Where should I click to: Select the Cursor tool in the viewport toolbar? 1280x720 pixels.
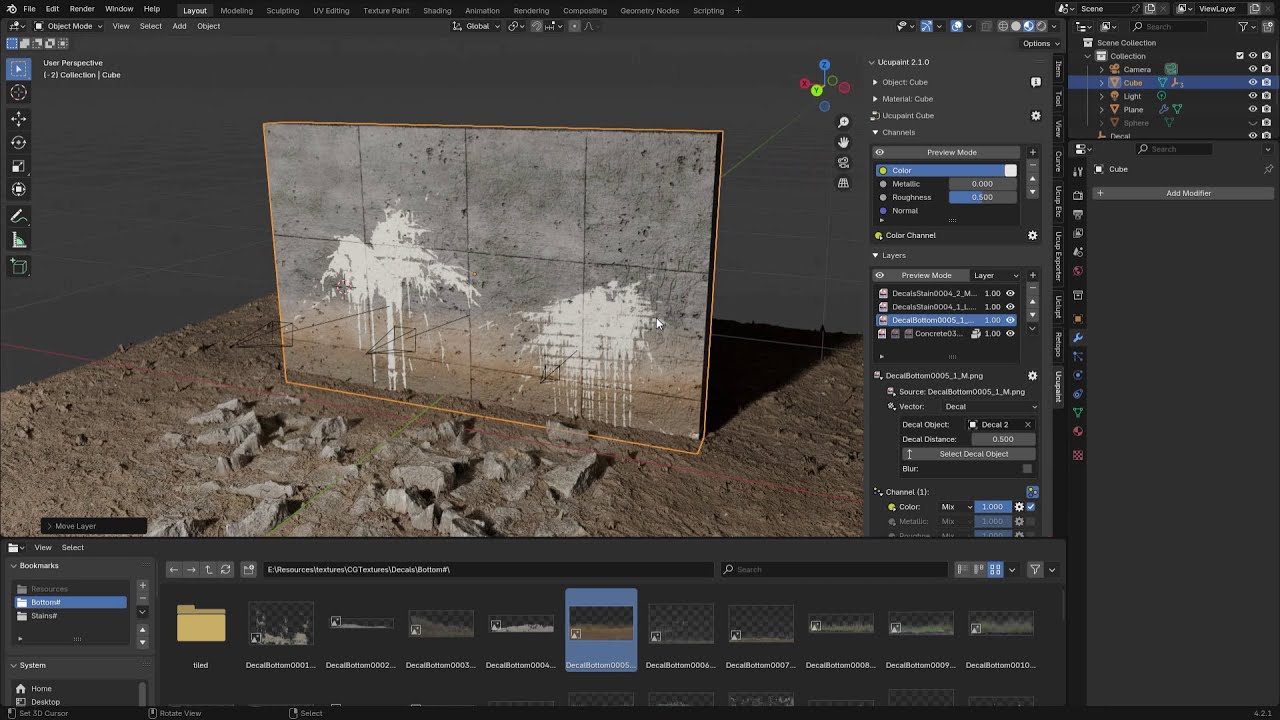(x=18, y=92)
